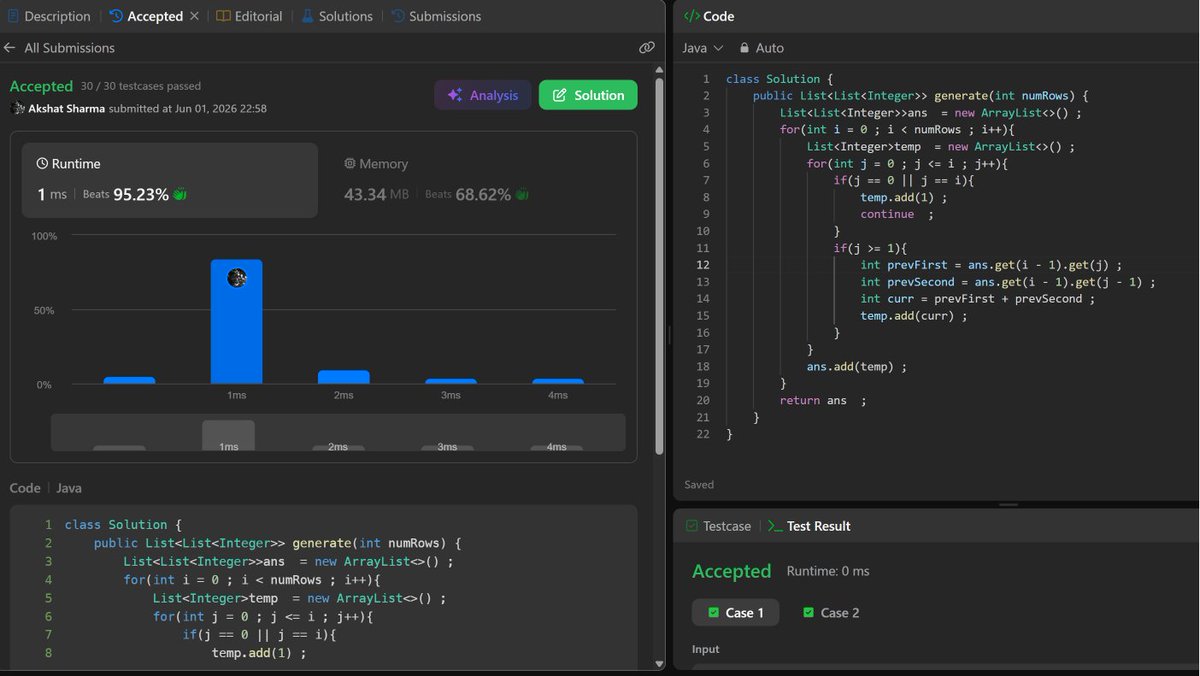Screen dimensions: 1200x676
Task: Copy submission link icon
Action: point(647,48)
